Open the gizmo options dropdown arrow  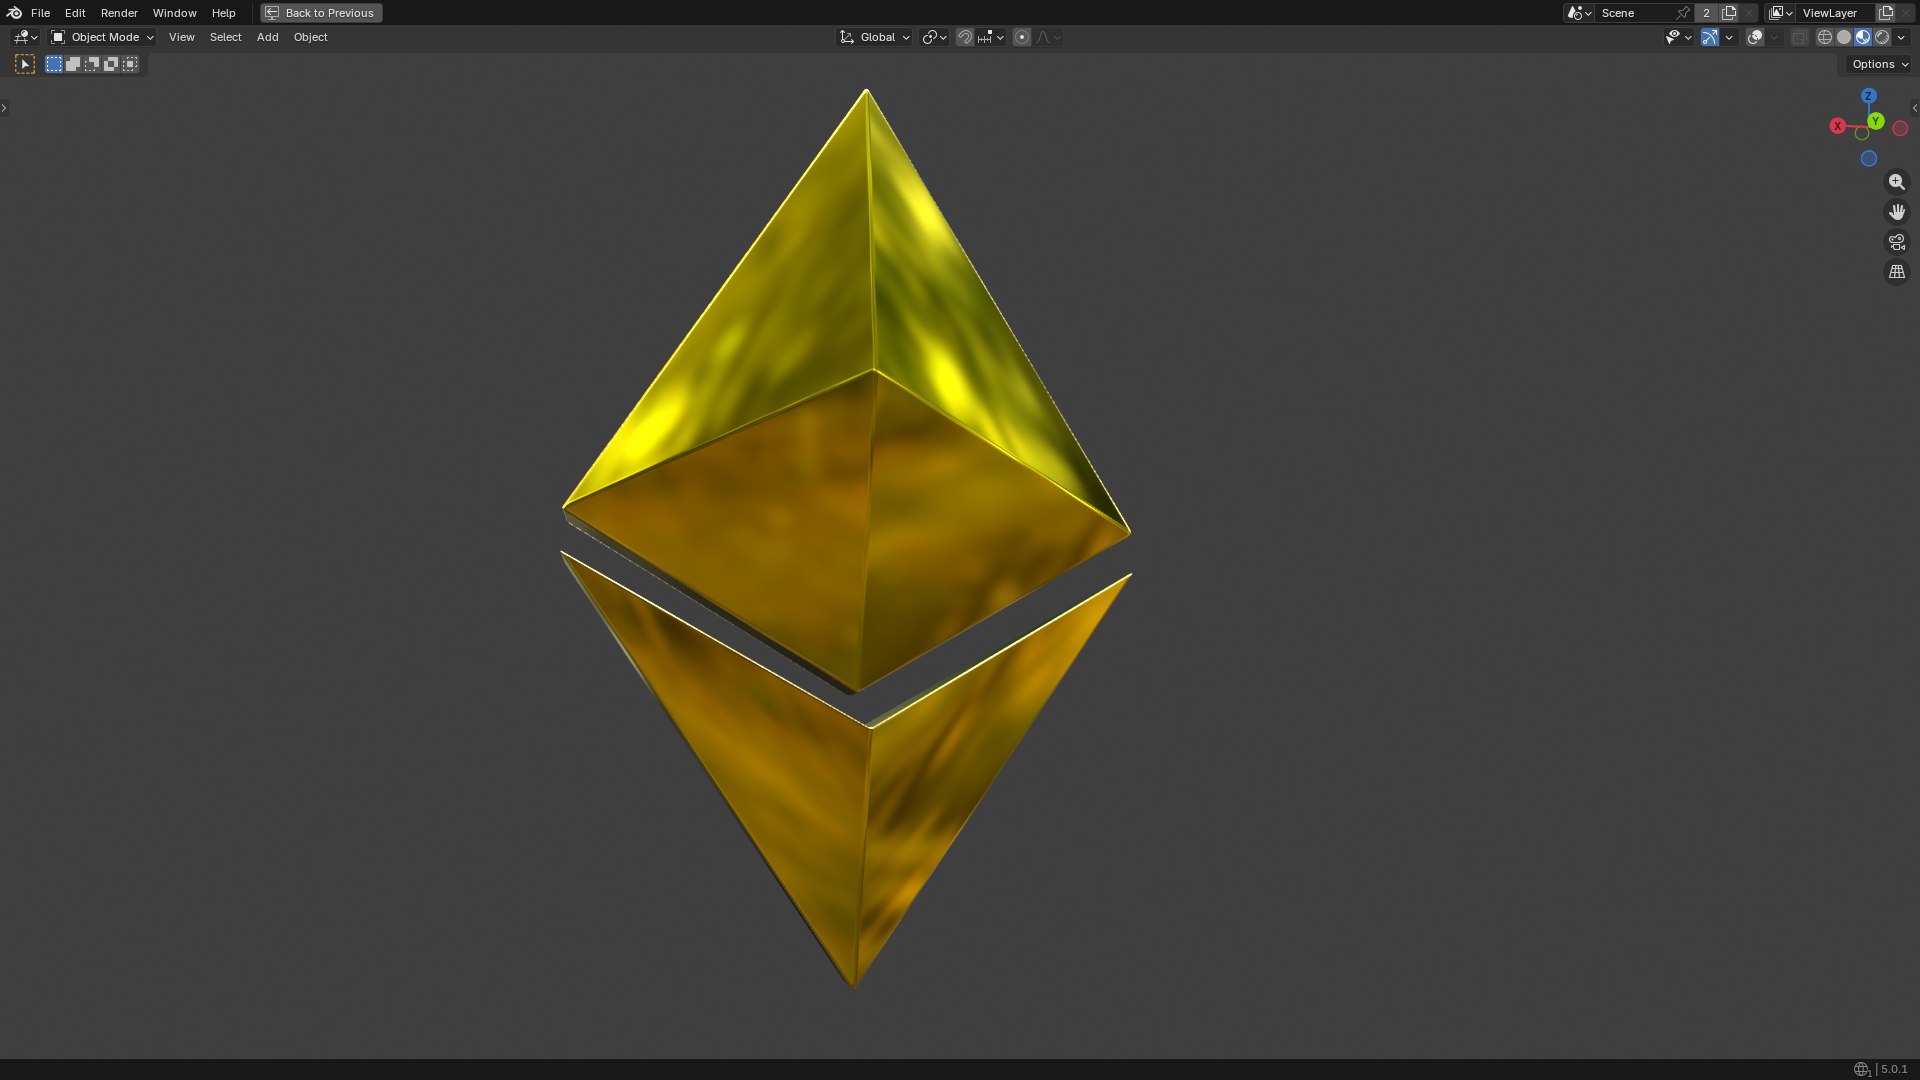coord(1729,37)
